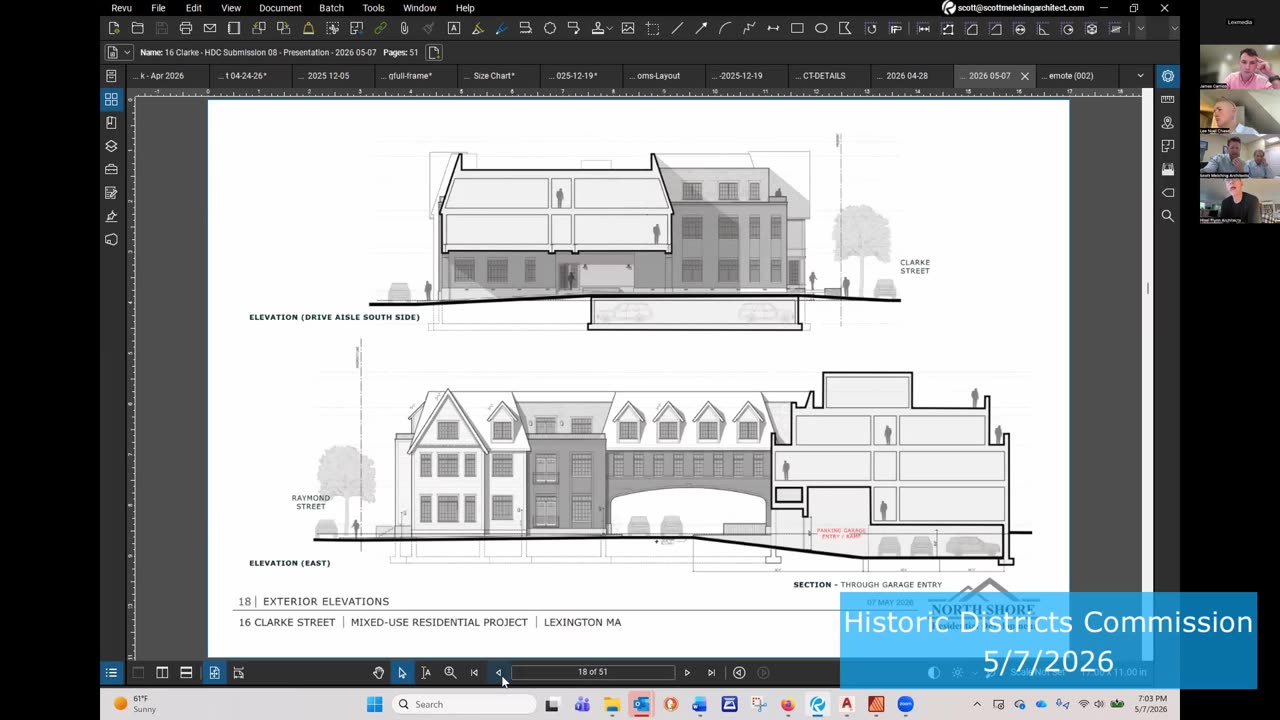The height and width of the screenshot is (720, 1280).
Task: Click the page number field 18 of 51
Action: coord(592,673)
